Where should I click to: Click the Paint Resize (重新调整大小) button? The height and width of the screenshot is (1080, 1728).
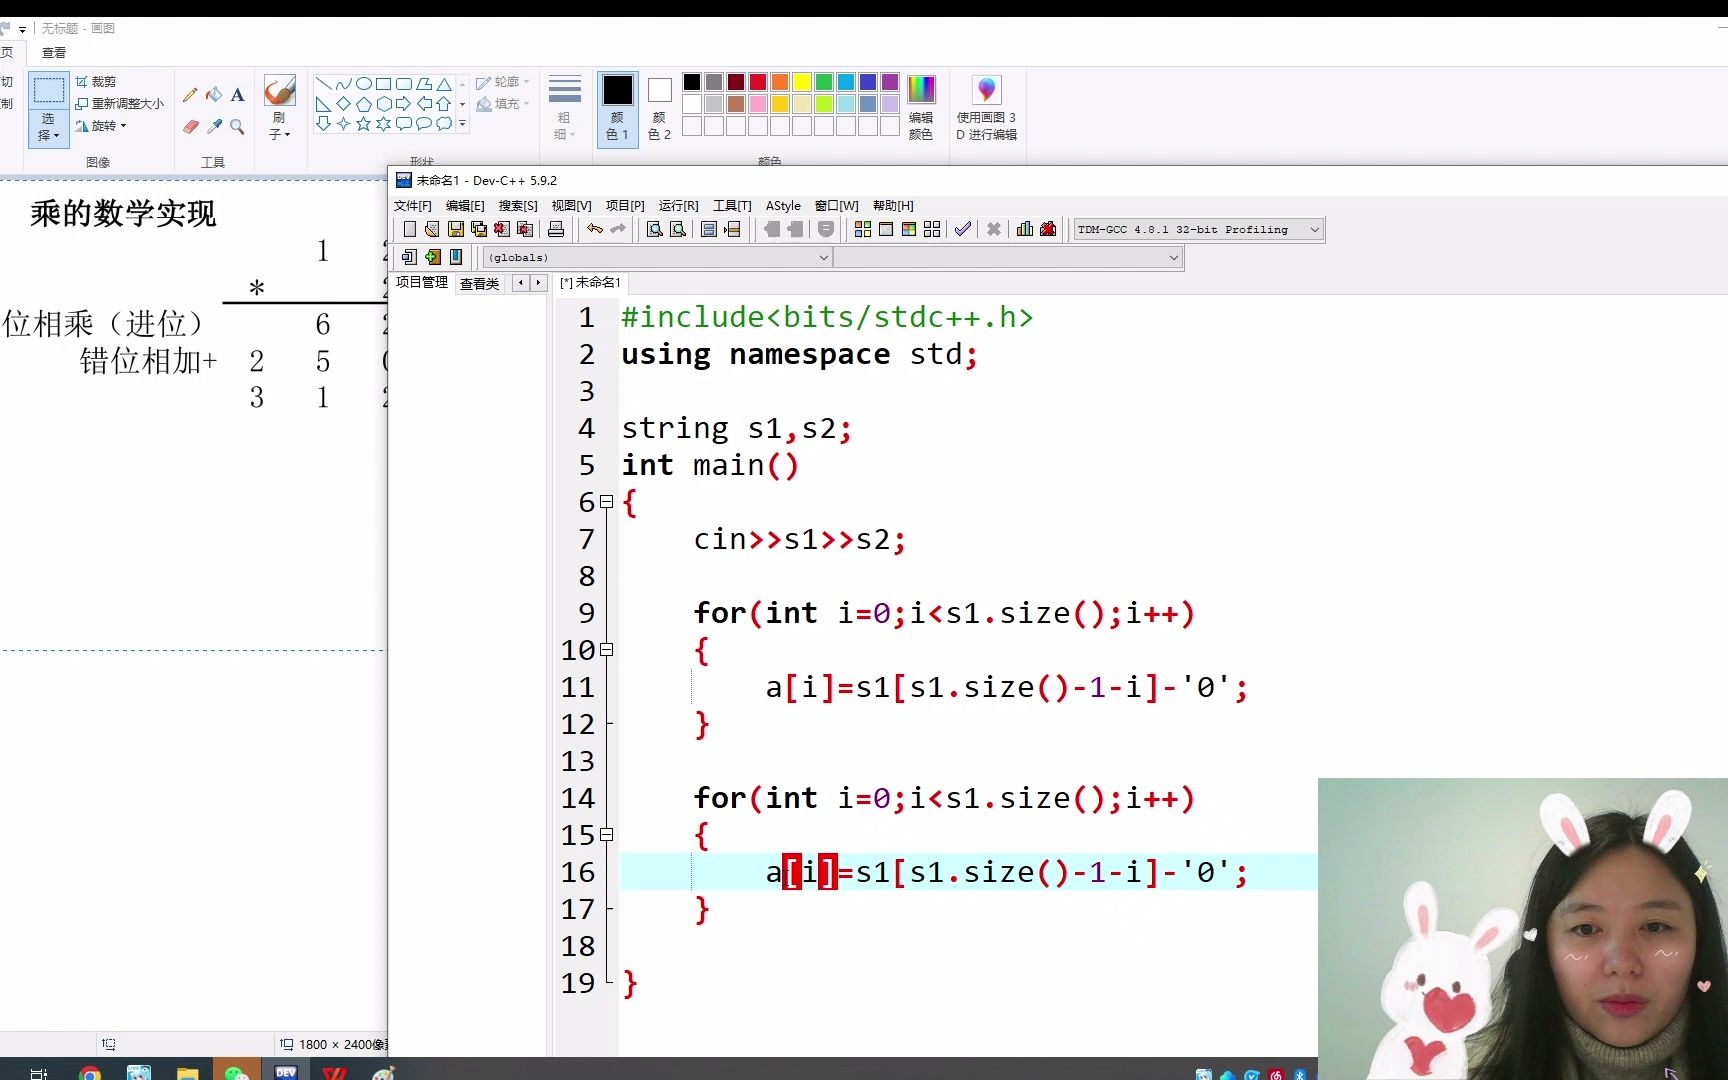pyautogui.click(x=119, y=103)
